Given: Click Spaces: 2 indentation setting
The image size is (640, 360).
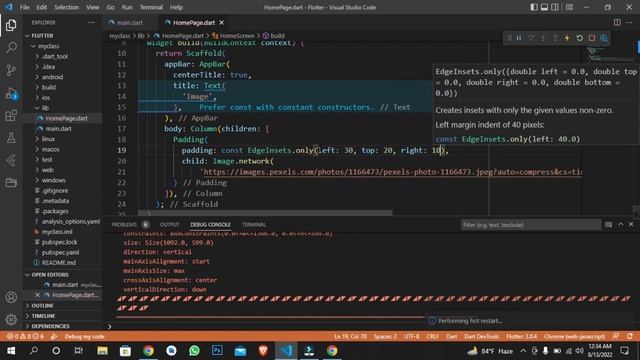Looking at the screenshot, I should coord(385,336).
